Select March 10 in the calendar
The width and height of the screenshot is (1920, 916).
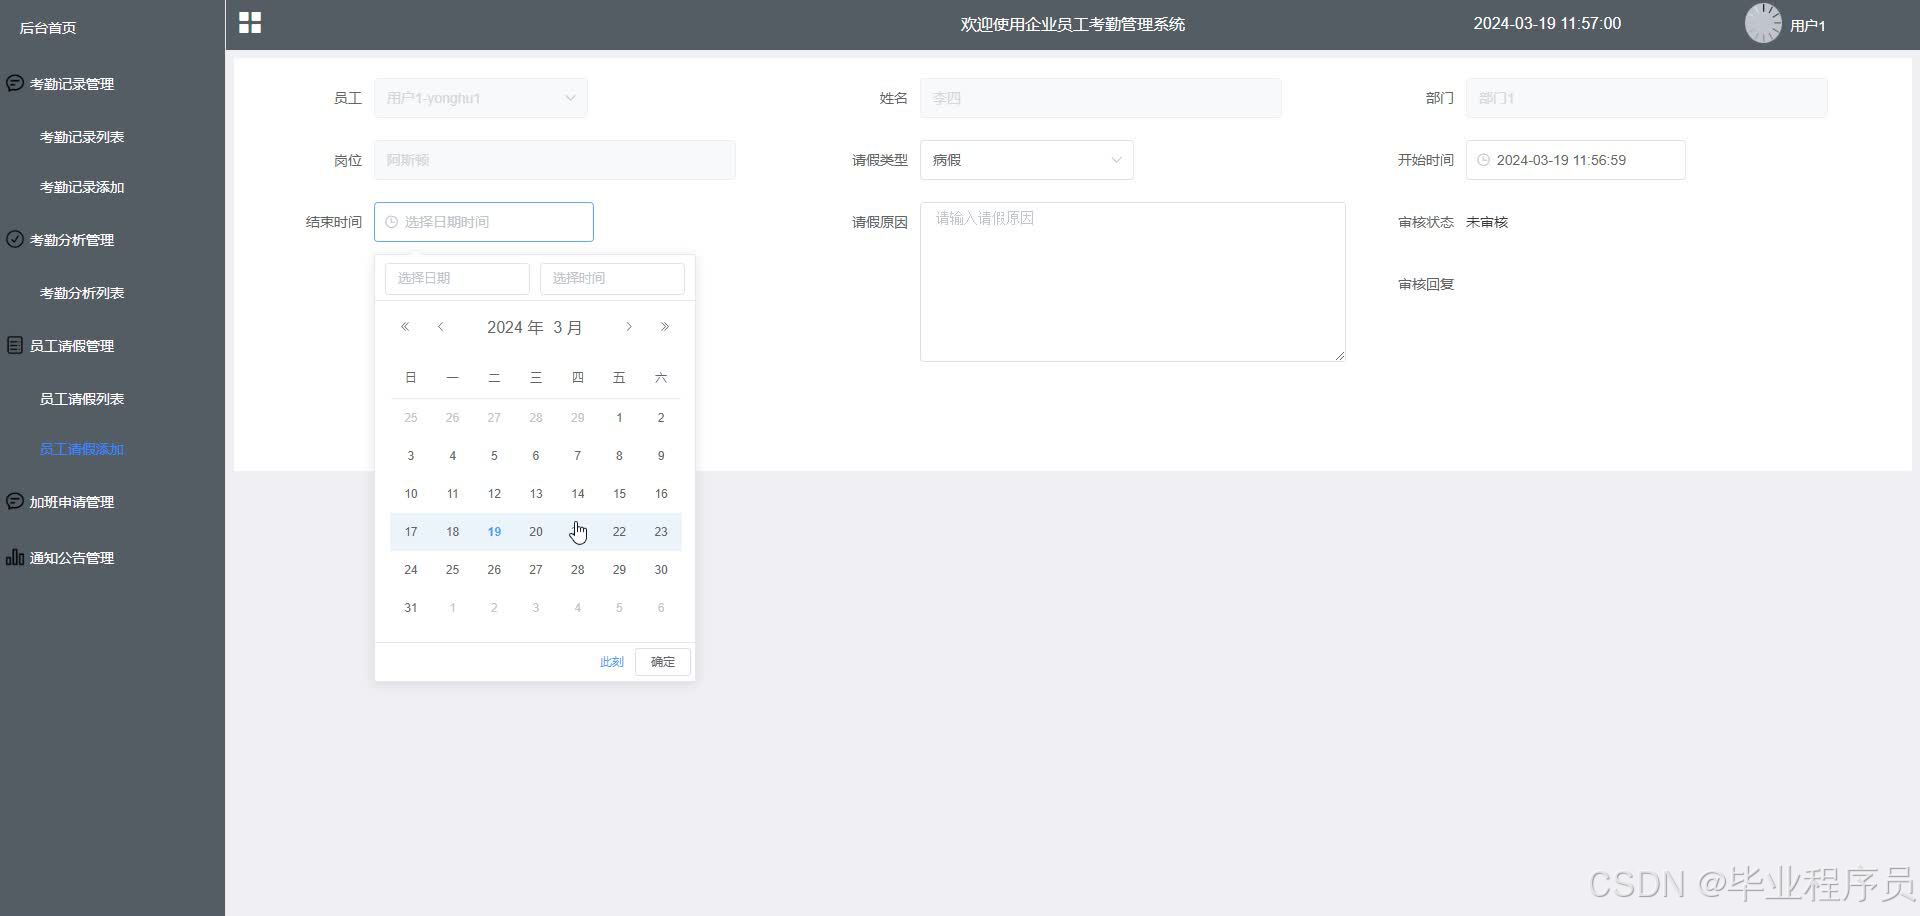(x=411, y=494)
